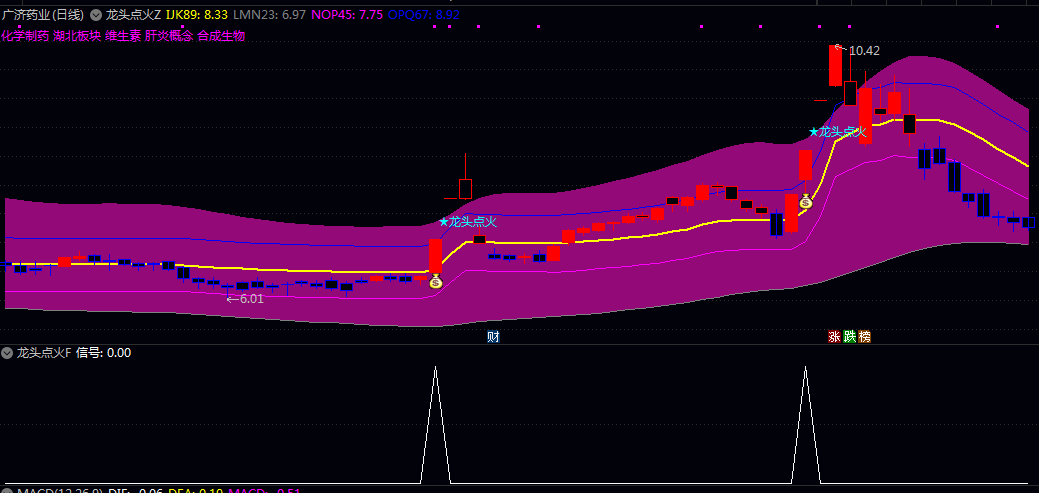
Task: Open the 肝炎概念 concept tag
Action: coord(169,36)
